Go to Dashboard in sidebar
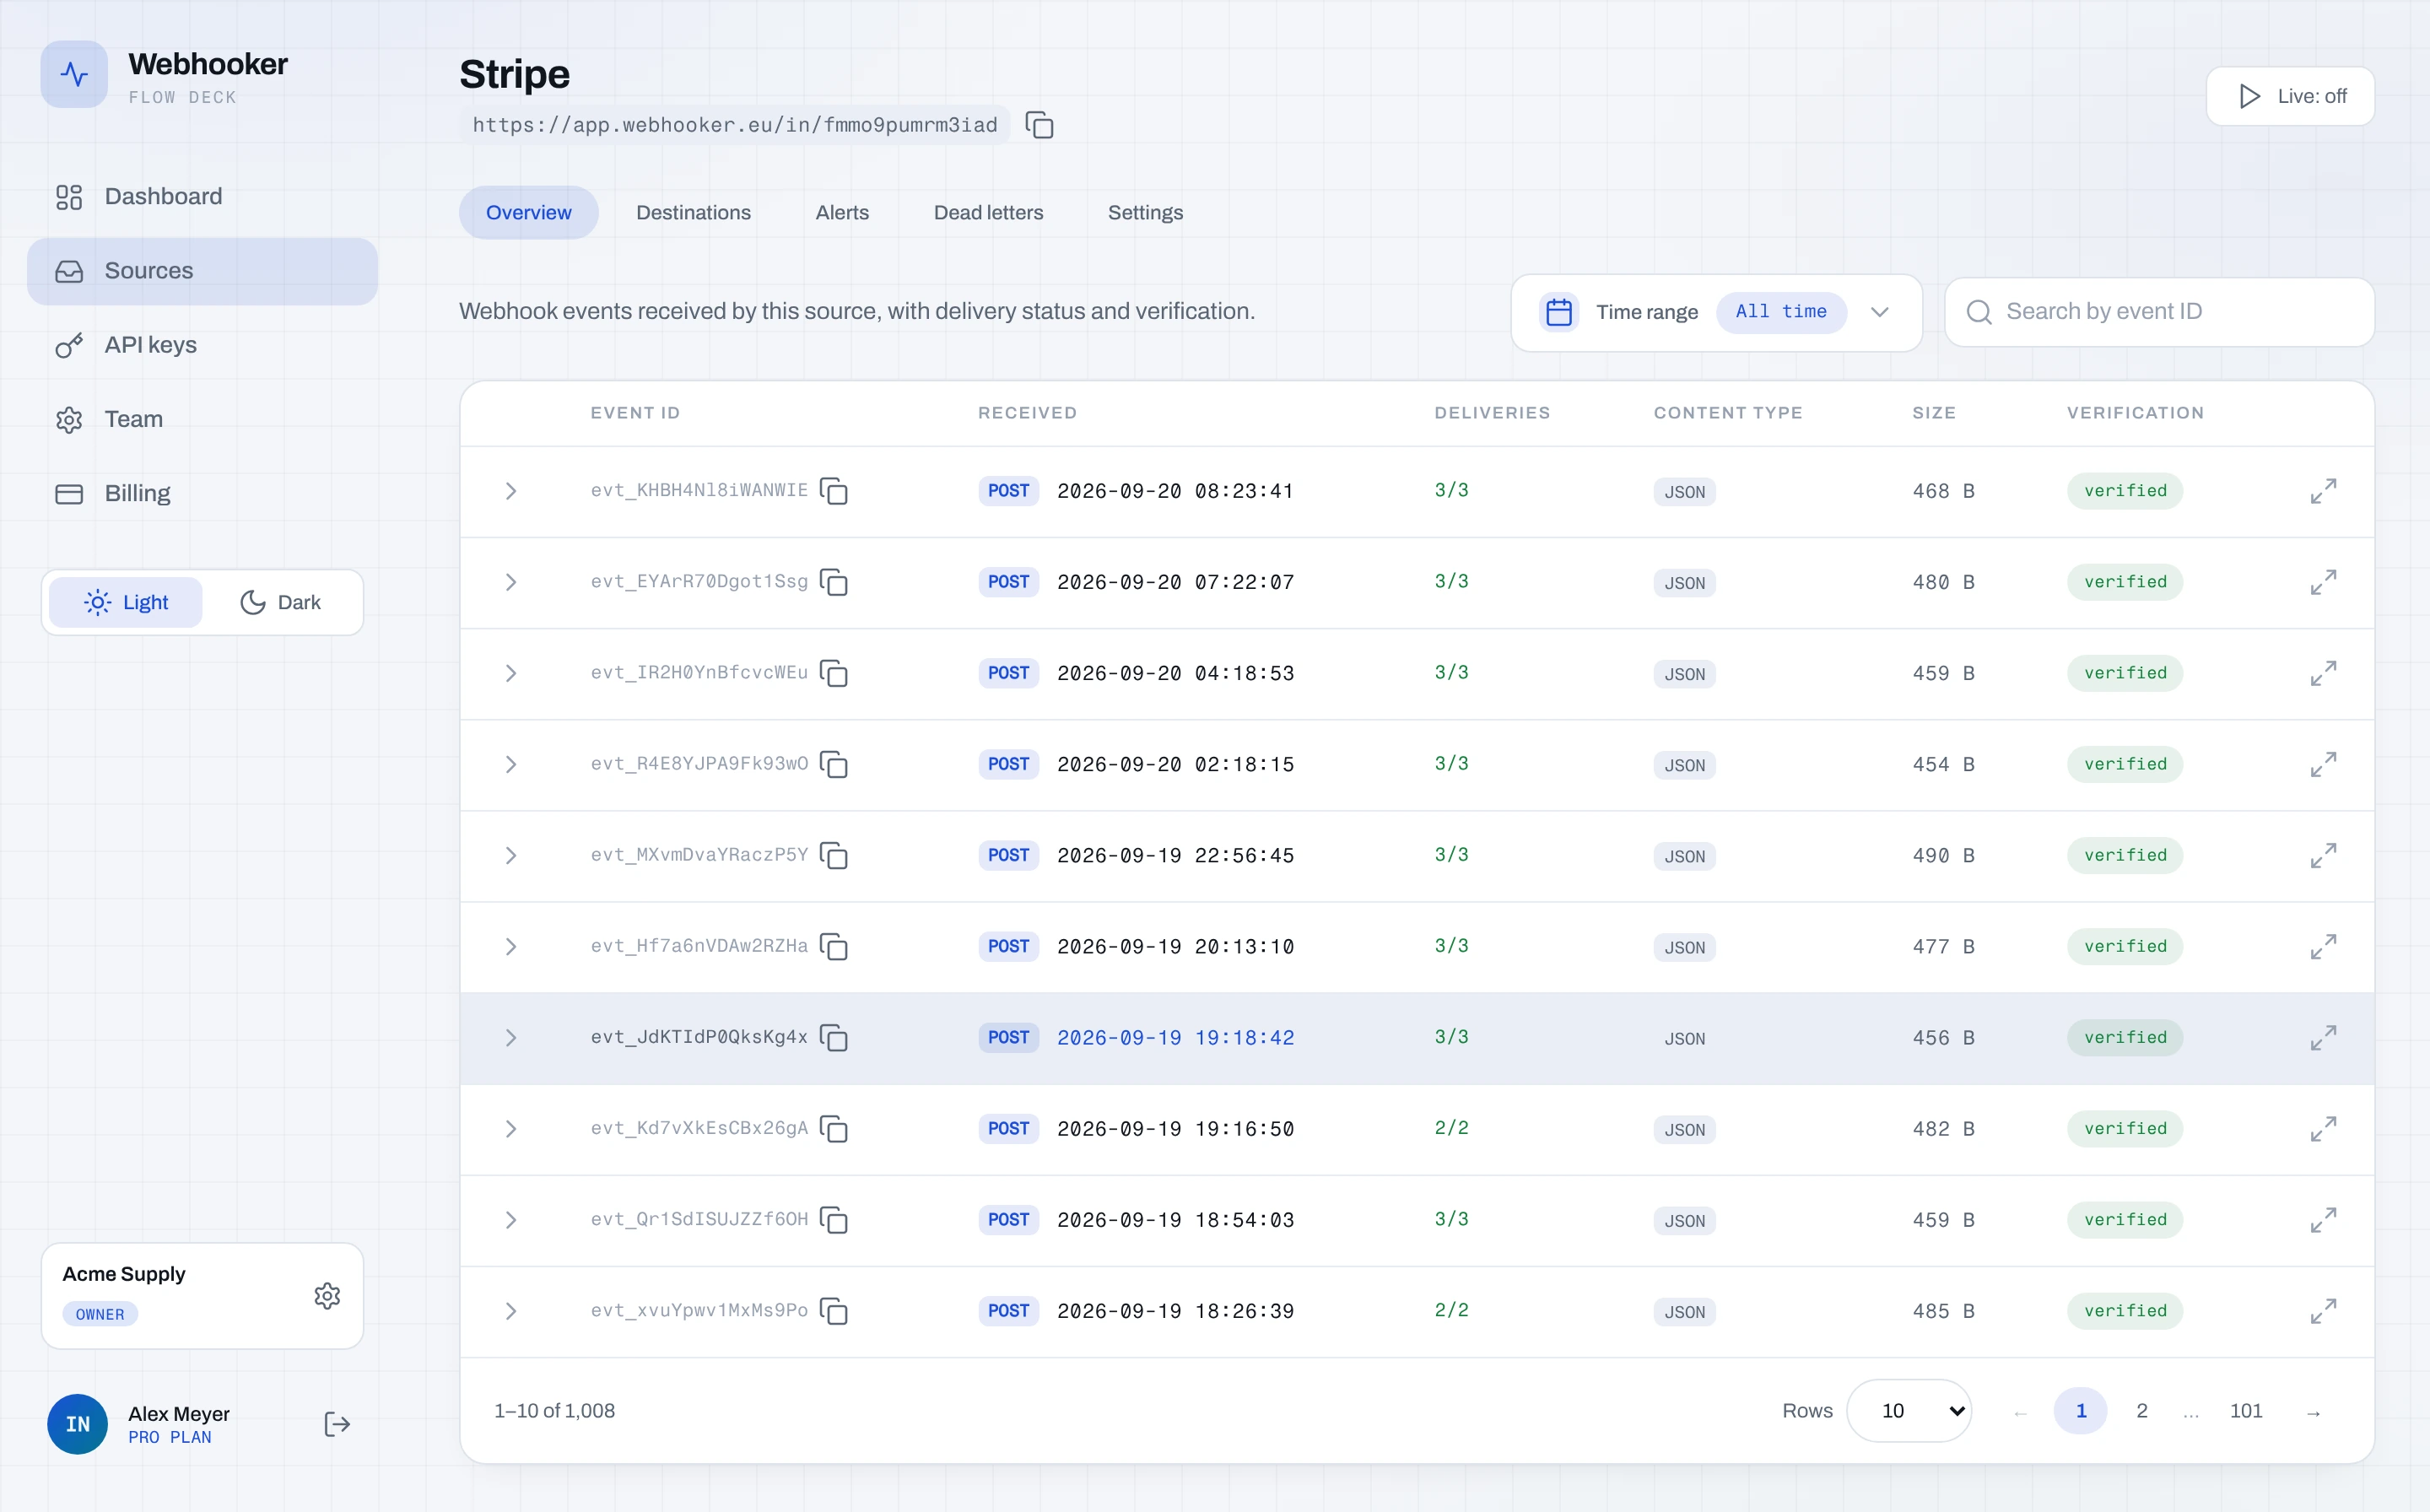The height and width of the screenshot is (1512, 2430). pos(202,196)
